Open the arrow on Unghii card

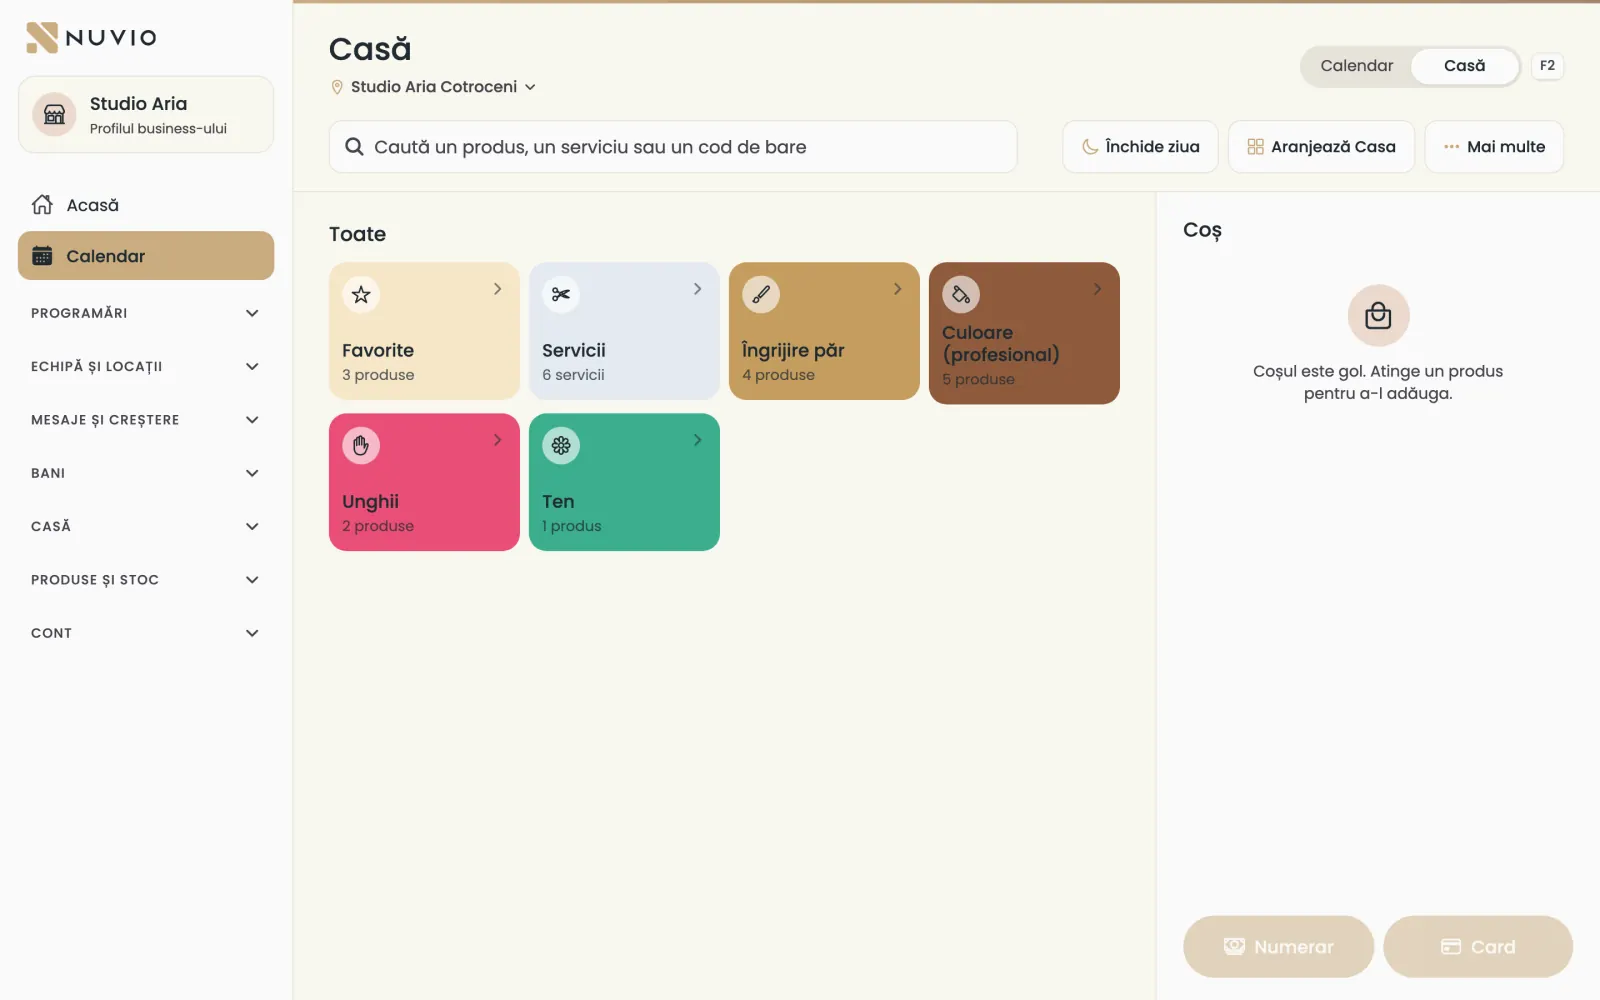pyautogui.click(x=497, y=440)
